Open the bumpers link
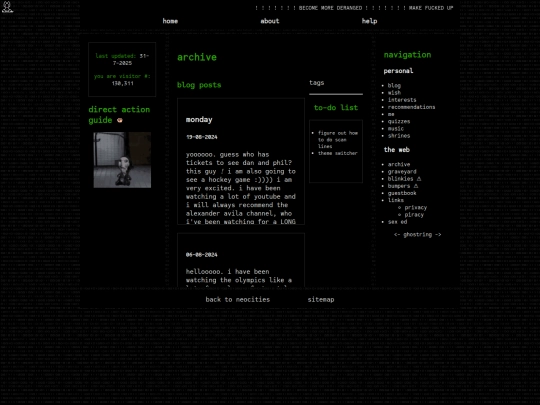This screenshot has width=540, height=405. pyautogui.click(x=399, y=186)
